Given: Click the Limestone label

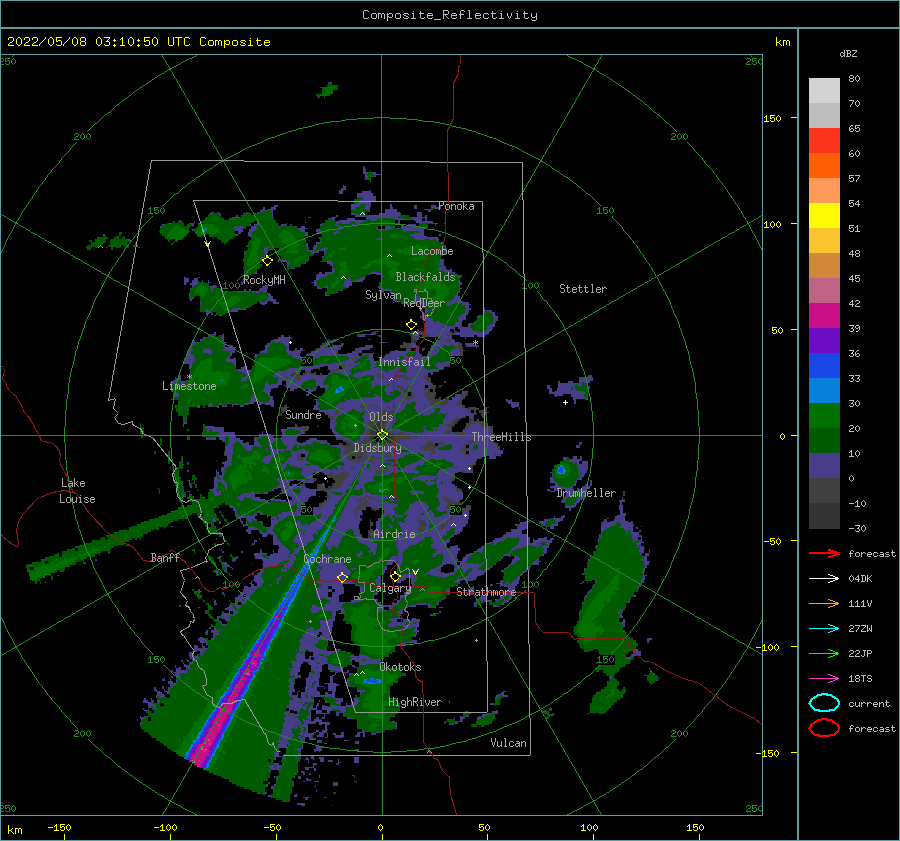Looking at the screenshot, I should [x=189, y=386].
